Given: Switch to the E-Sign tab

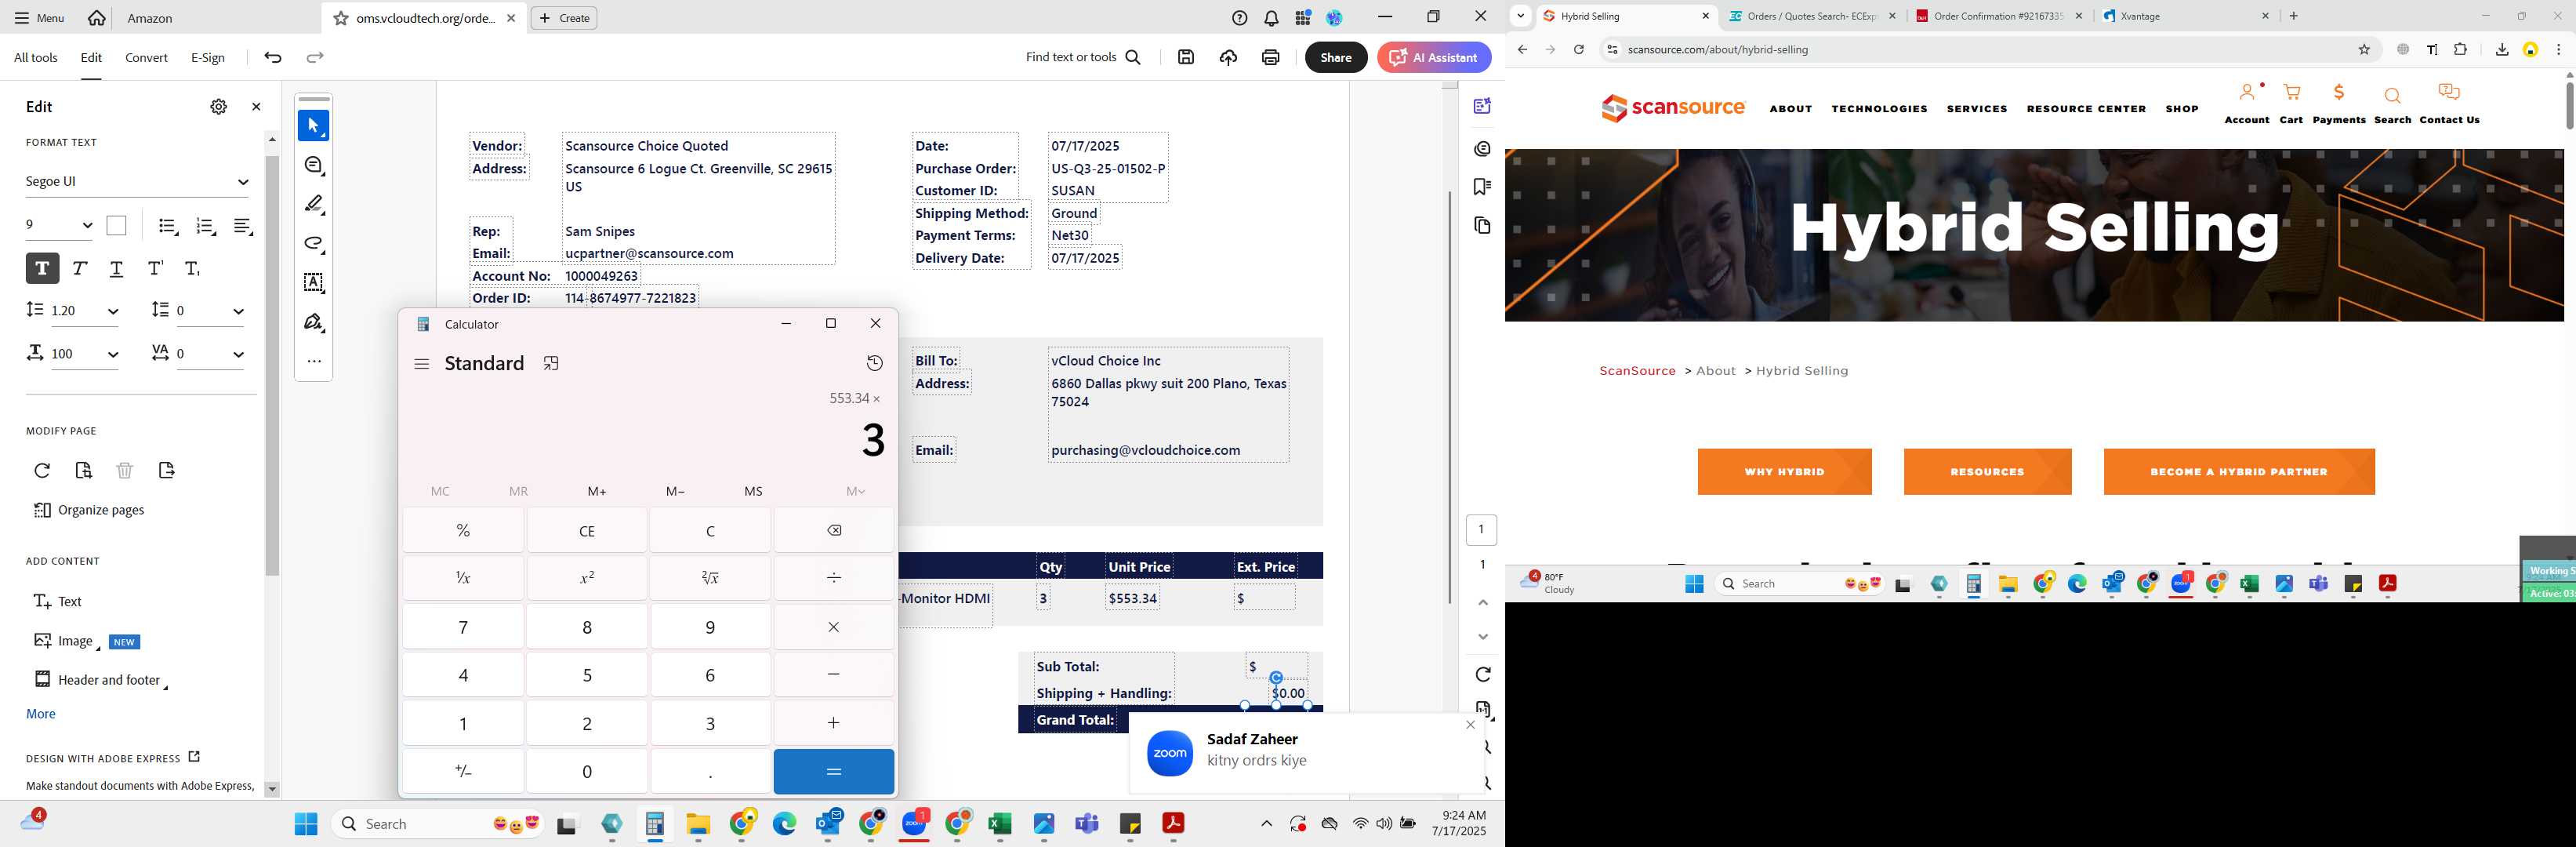Looking at the screenshot, I should [x=208, y=58].
